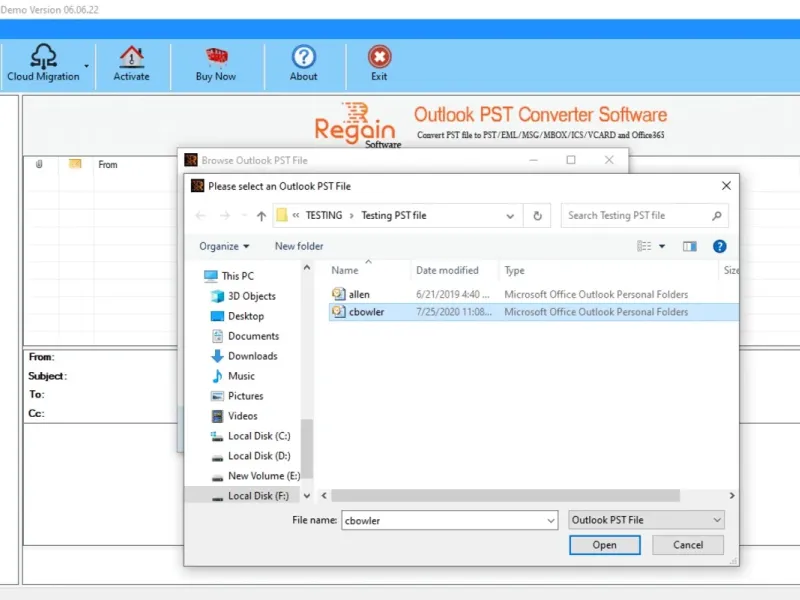
Task: Open the Cloud Migration tool
Action: tap(43, 63)
